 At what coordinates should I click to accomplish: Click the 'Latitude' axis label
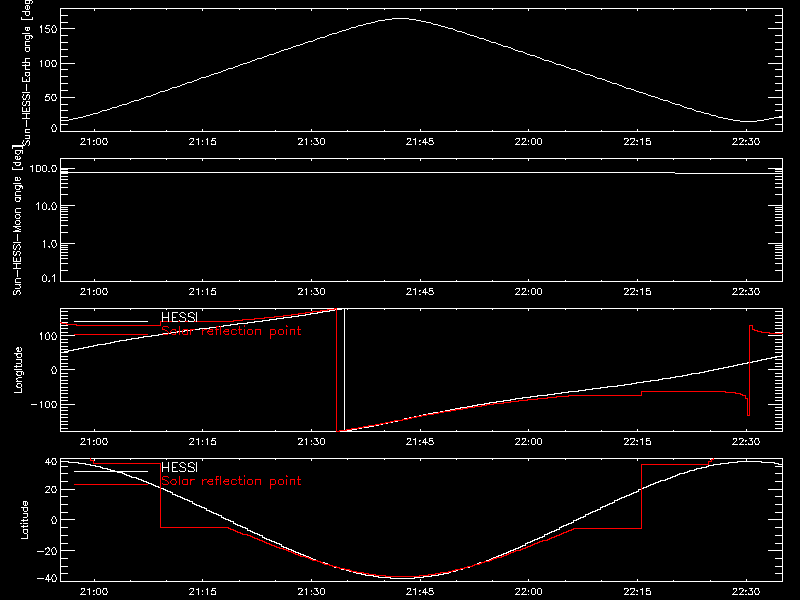click(x=24, y=520)
